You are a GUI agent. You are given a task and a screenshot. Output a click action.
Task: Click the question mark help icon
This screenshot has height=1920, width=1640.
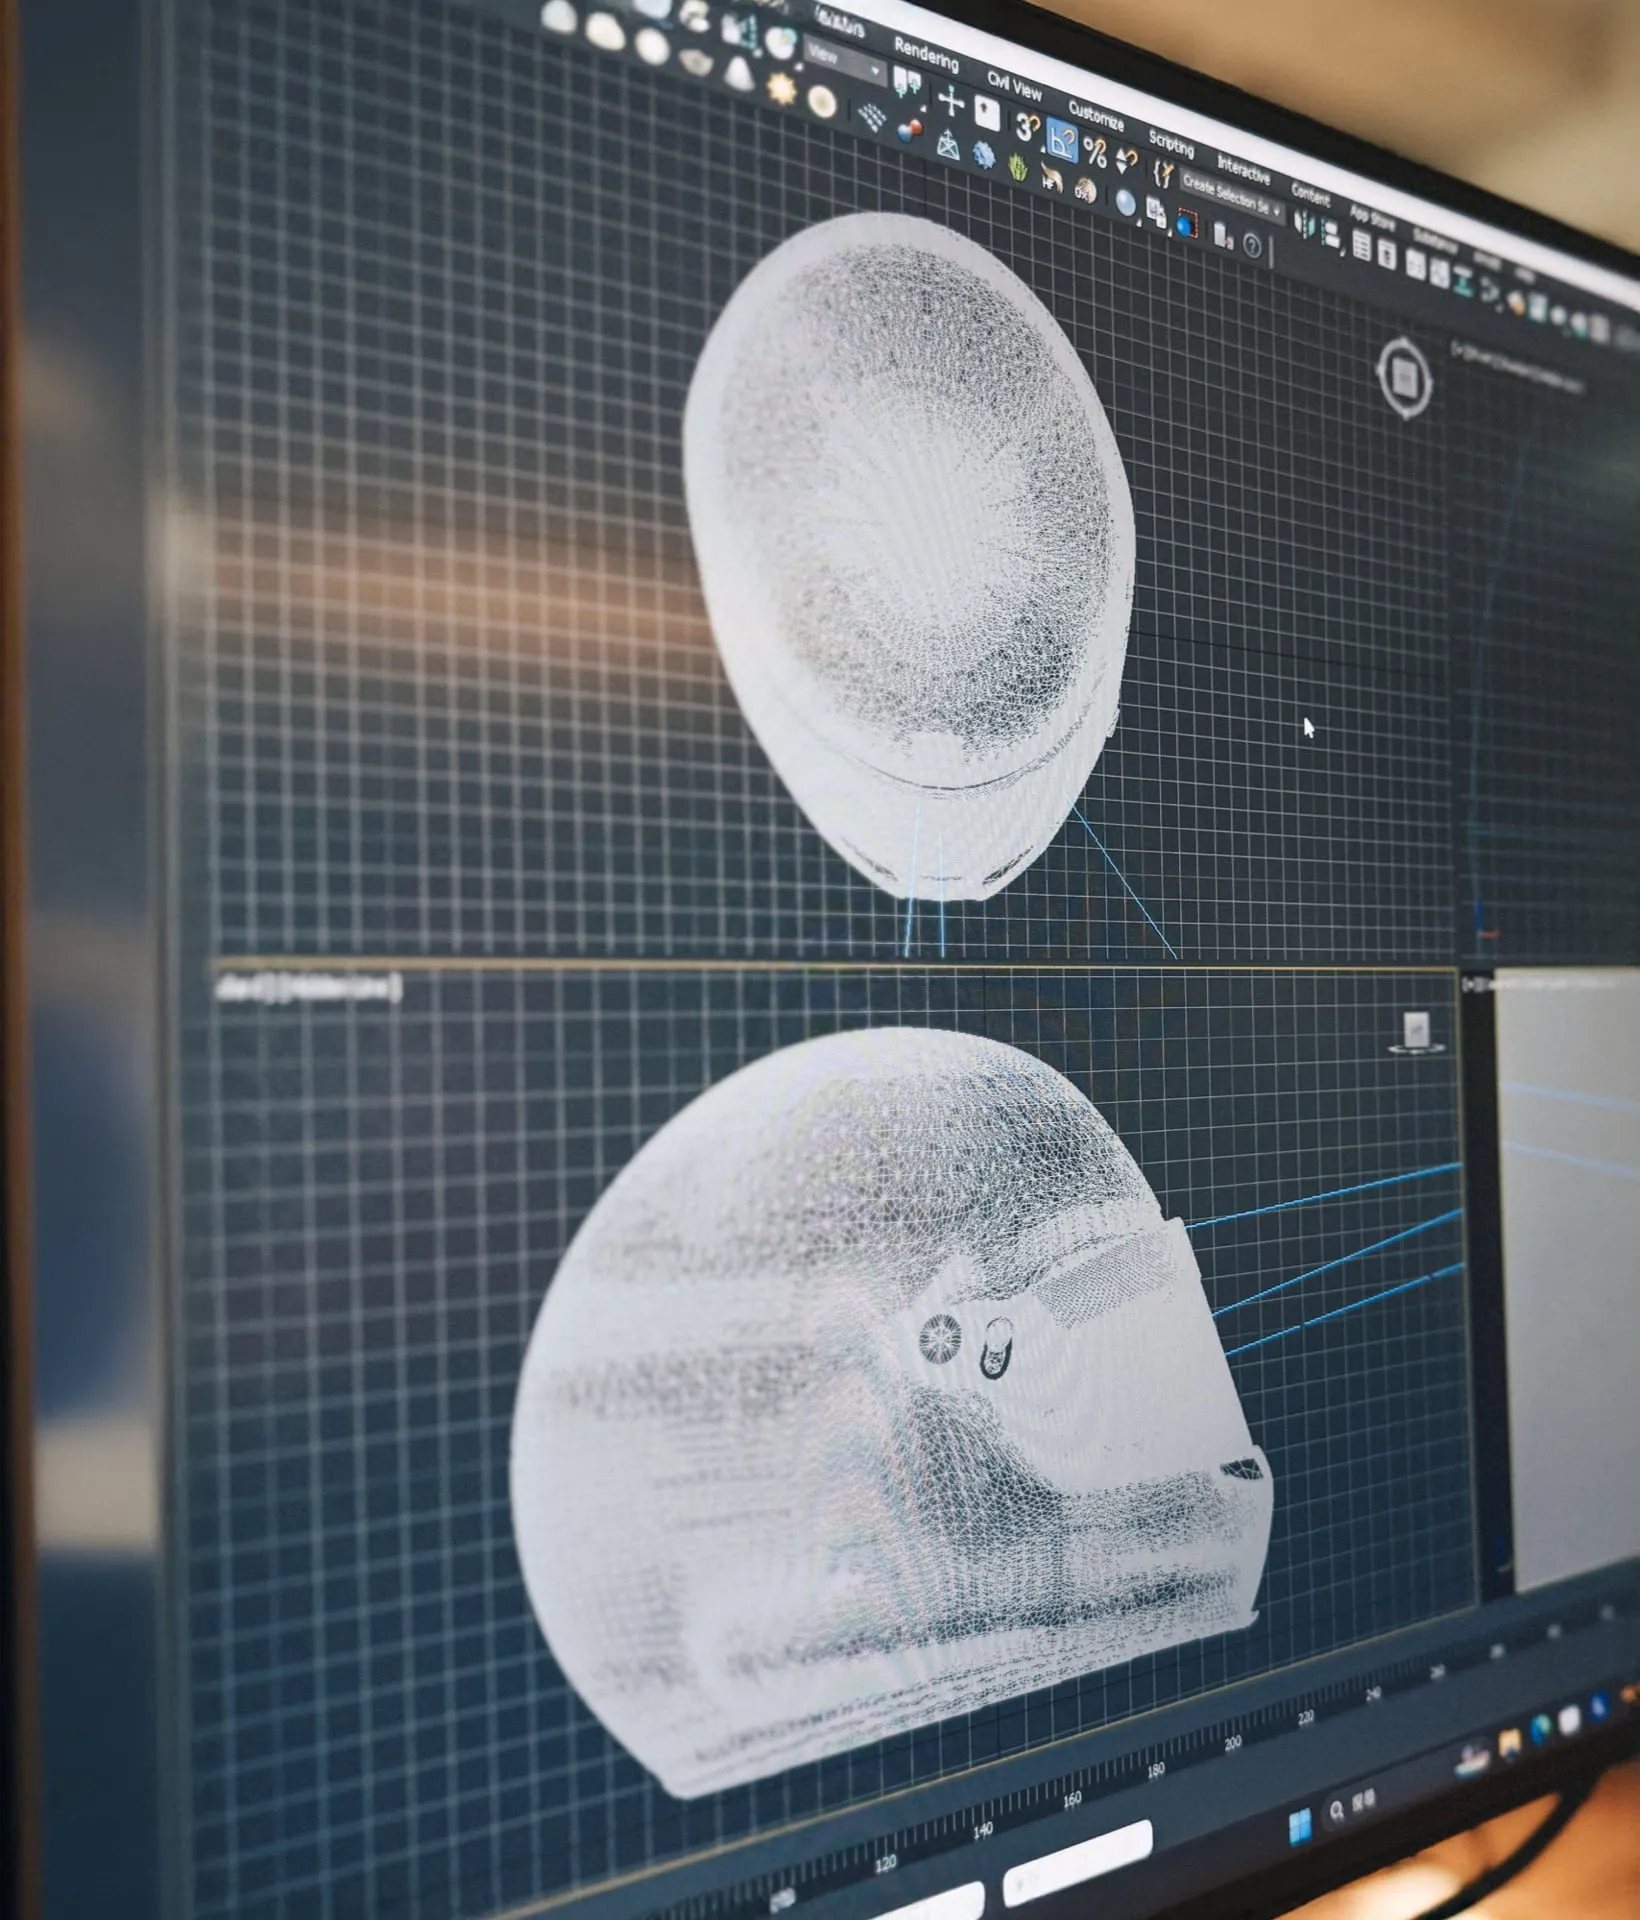[x=1252, y=245]
